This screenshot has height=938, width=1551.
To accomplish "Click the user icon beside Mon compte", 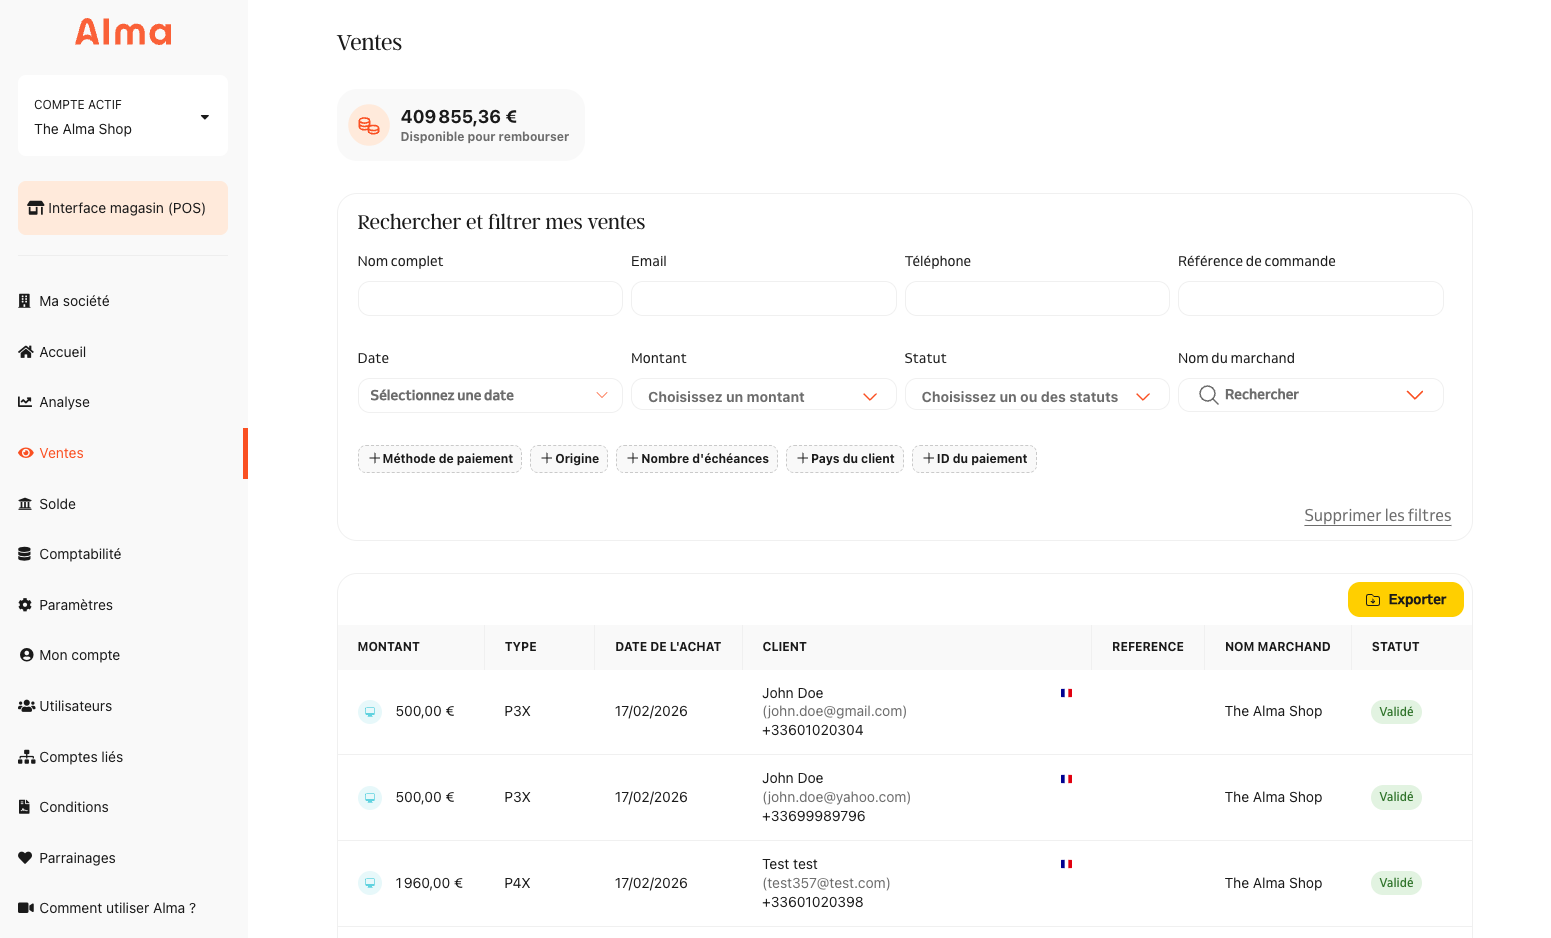I will click(x=26, y=655).
